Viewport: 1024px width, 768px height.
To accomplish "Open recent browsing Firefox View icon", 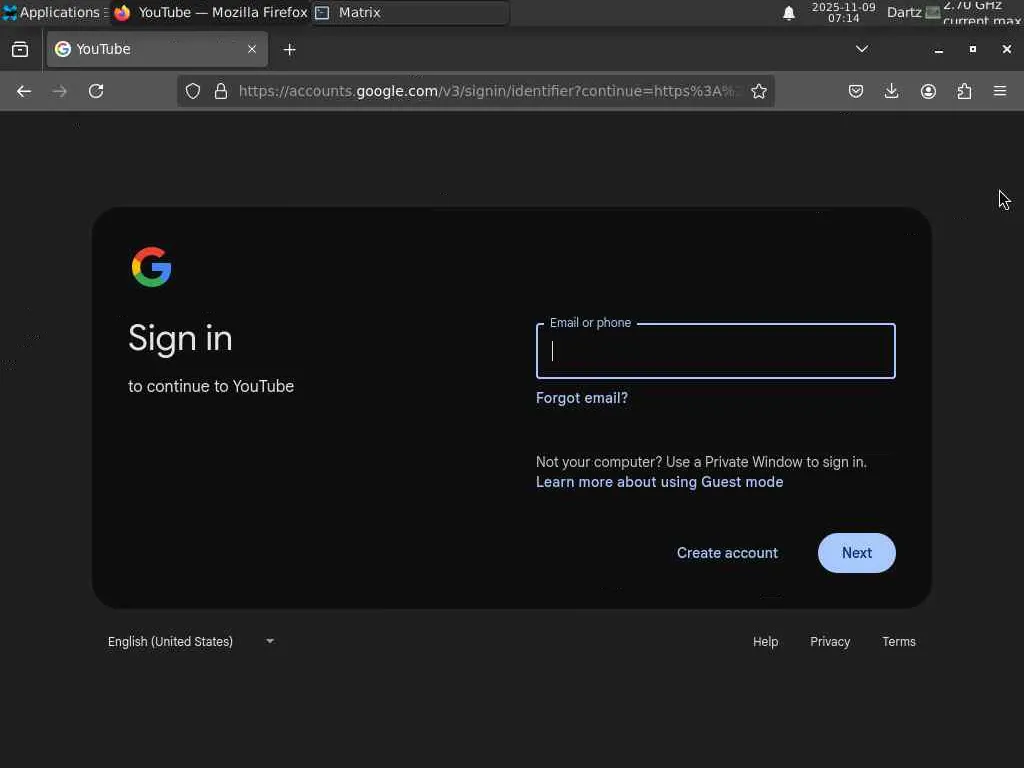I will [20, 49].
